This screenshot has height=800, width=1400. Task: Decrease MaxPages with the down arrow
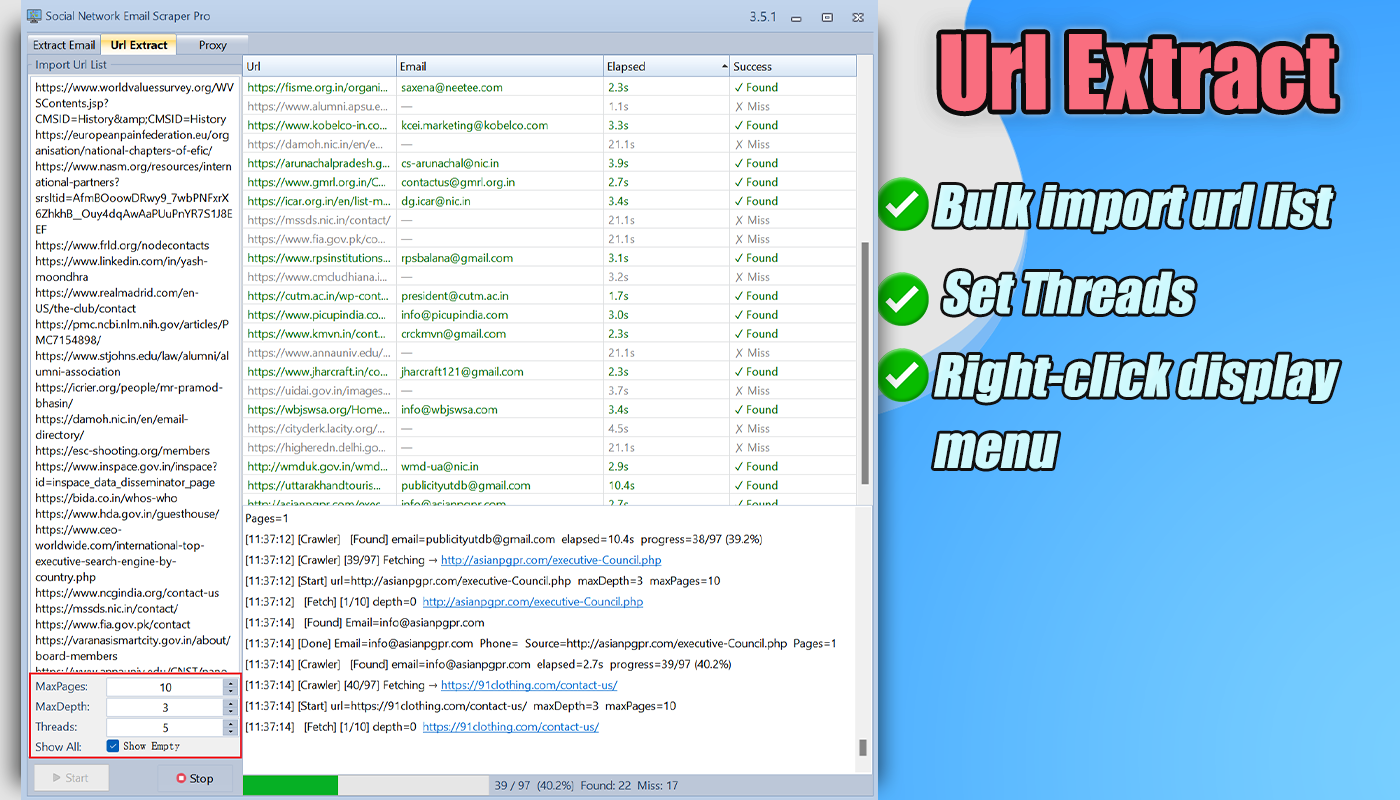(231, 691)
